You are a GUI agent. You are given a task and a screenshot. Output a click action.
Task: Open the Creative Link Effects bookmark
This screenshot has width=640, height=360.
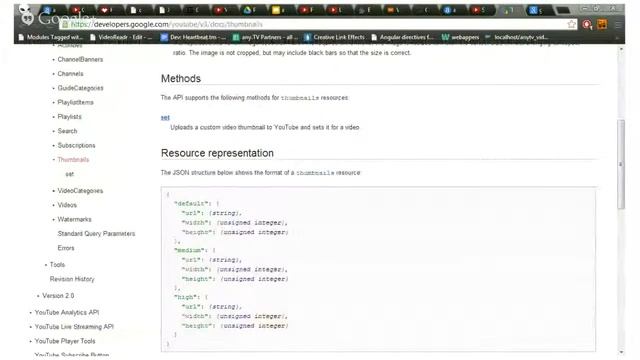[x=334, y=37]
